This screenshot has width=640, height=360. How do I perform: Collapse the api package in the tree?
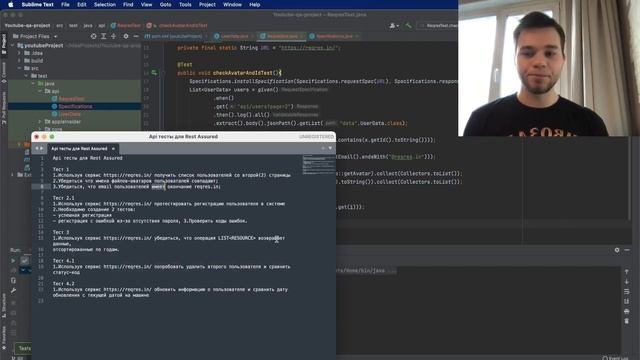40,91
